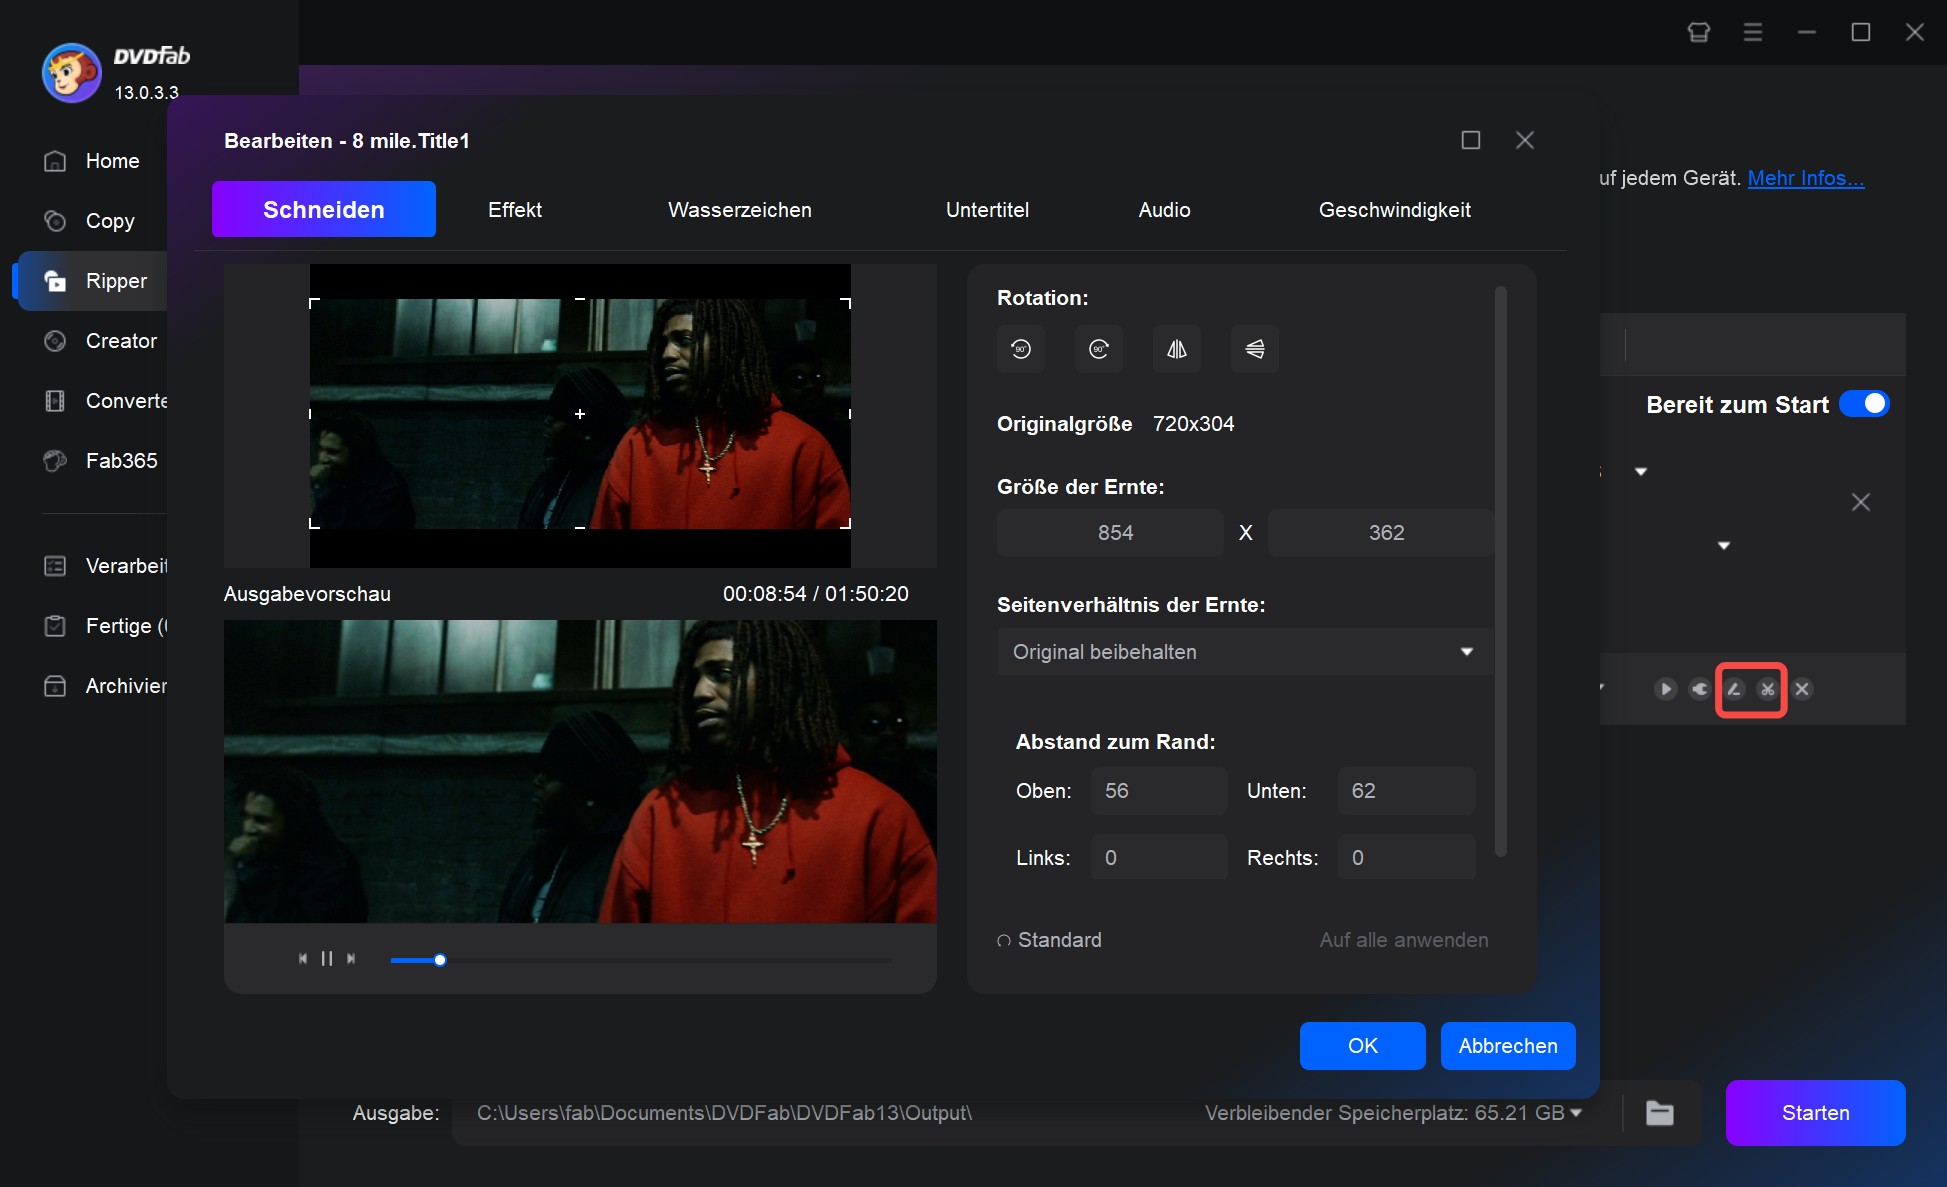
Task: Rotate video 90° clockwise
Action: [x=1099, y=349]
